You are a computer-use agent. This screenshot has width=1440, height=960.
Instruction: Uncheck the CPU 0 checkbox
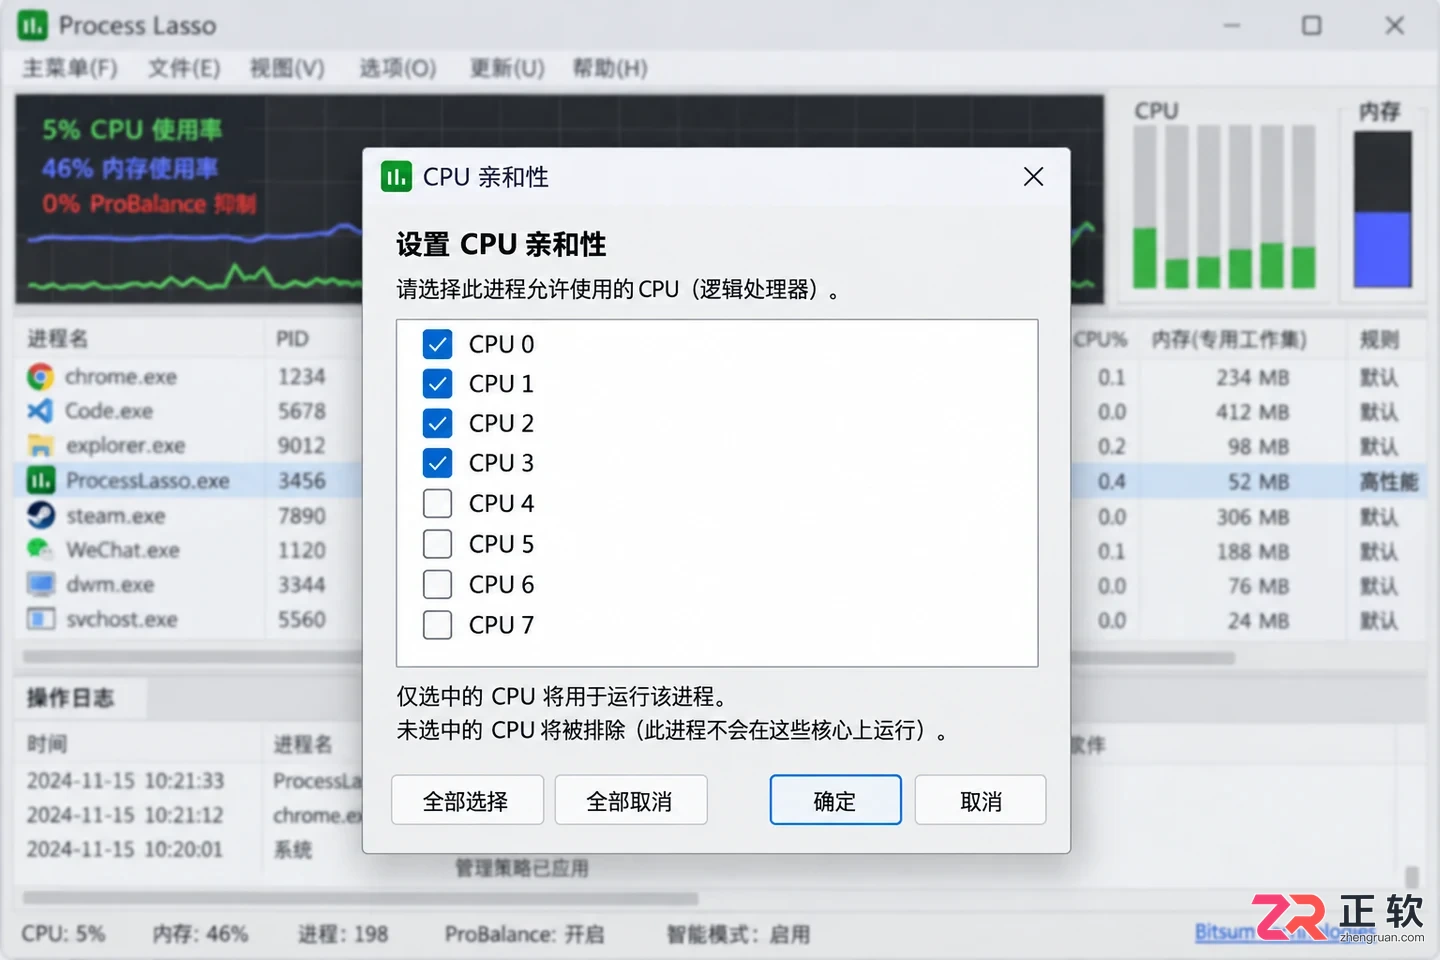coord(438,344)
